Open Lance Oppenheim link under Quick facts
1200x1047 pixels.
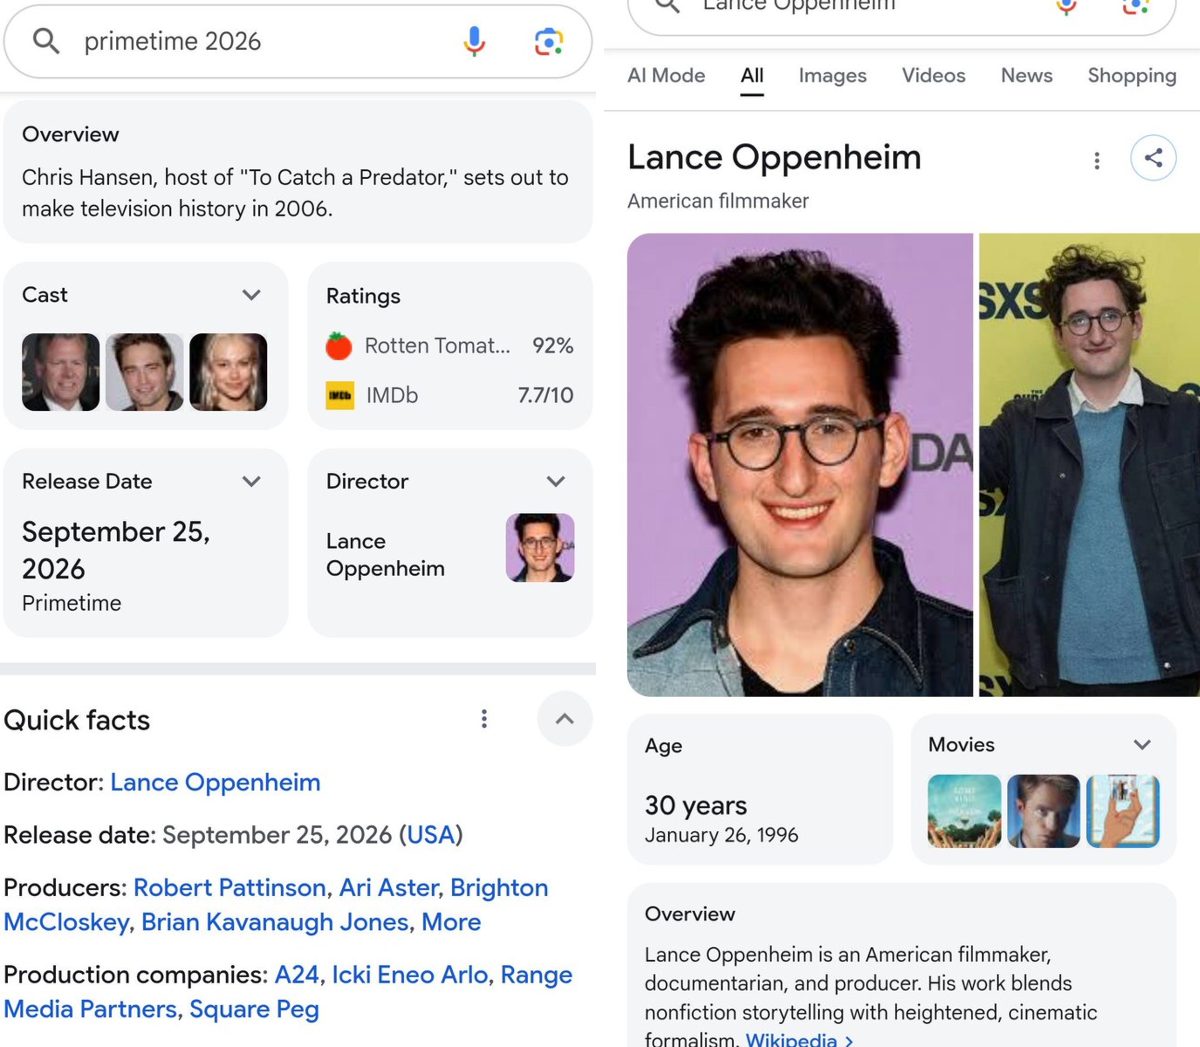point(215,782)
